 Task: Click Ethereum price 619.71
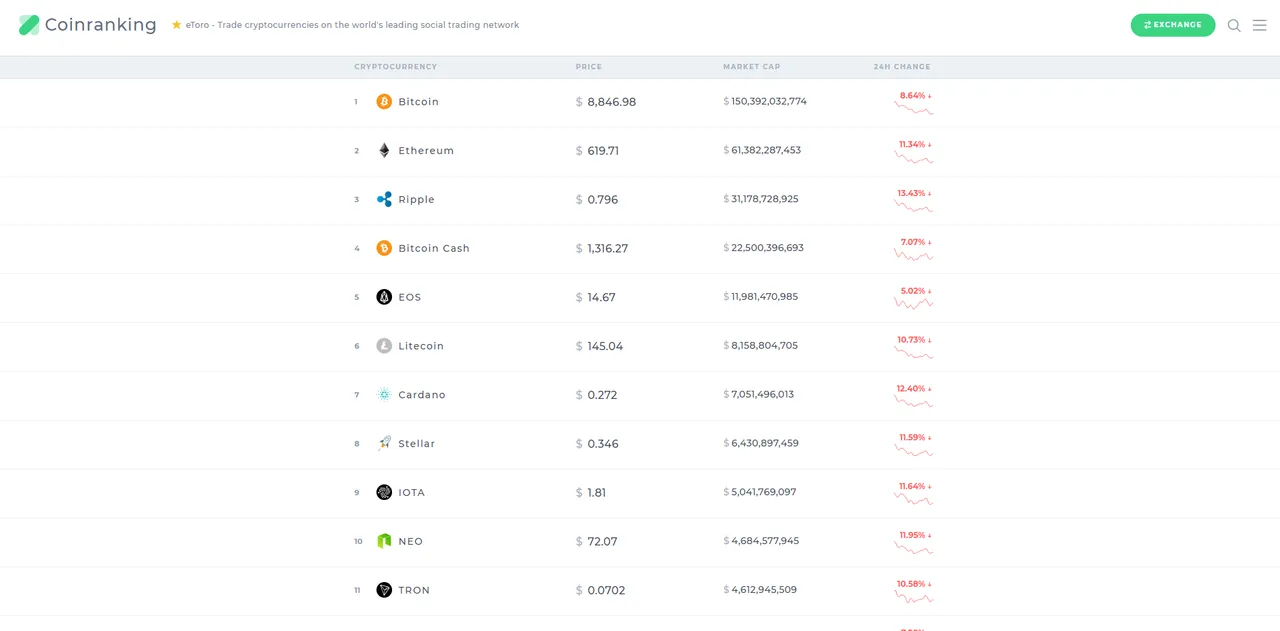[x=603, y=151]
